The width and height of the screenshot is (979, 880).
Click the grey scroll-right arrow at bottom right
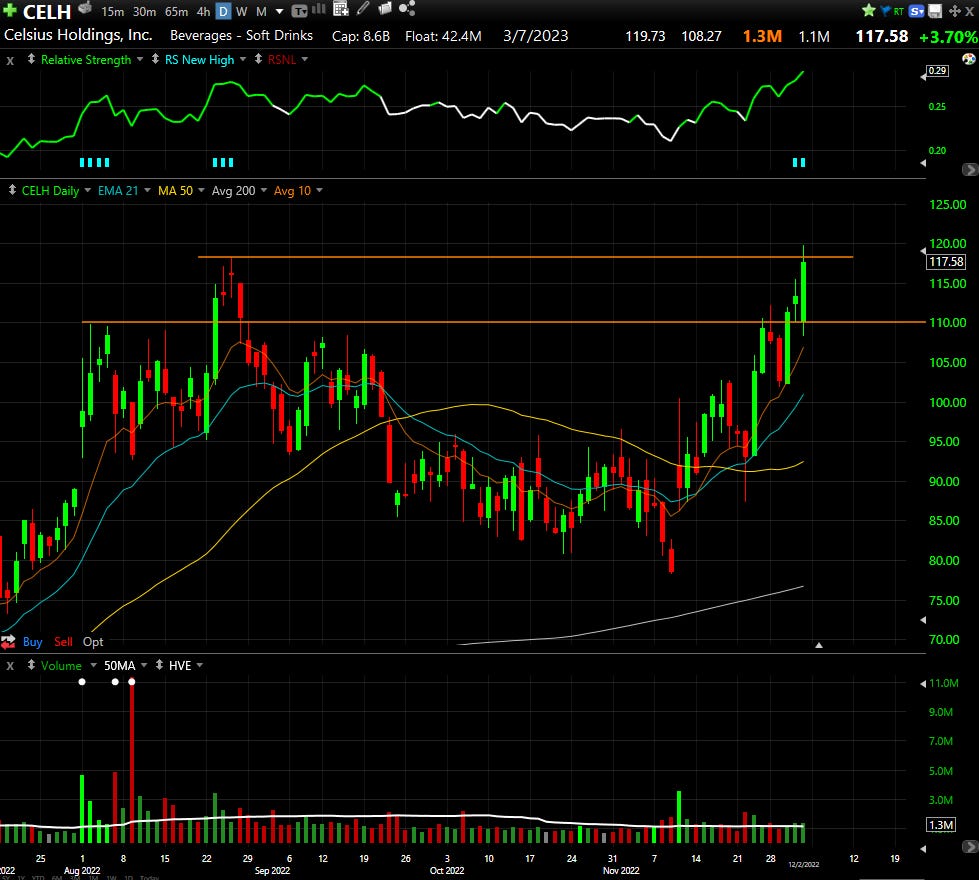pyautogui.click(x=970, y=847)
